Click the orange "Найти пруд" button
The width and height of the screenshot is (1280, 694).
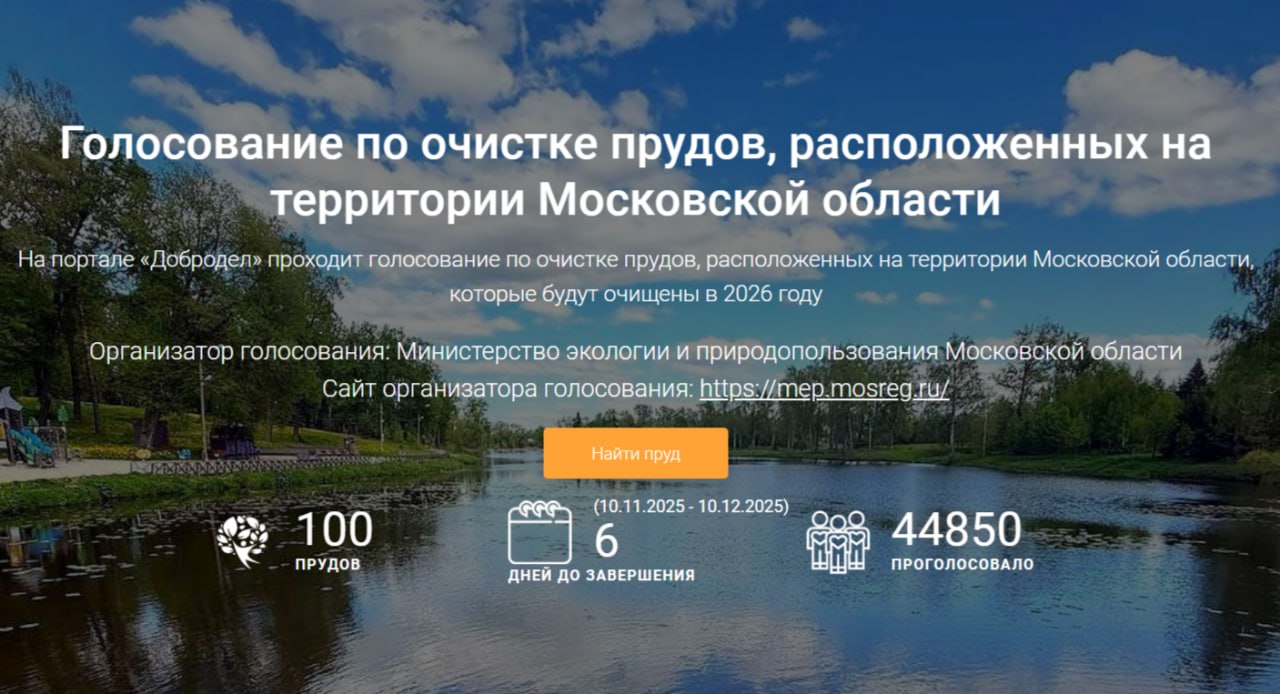tap(635, 453)
